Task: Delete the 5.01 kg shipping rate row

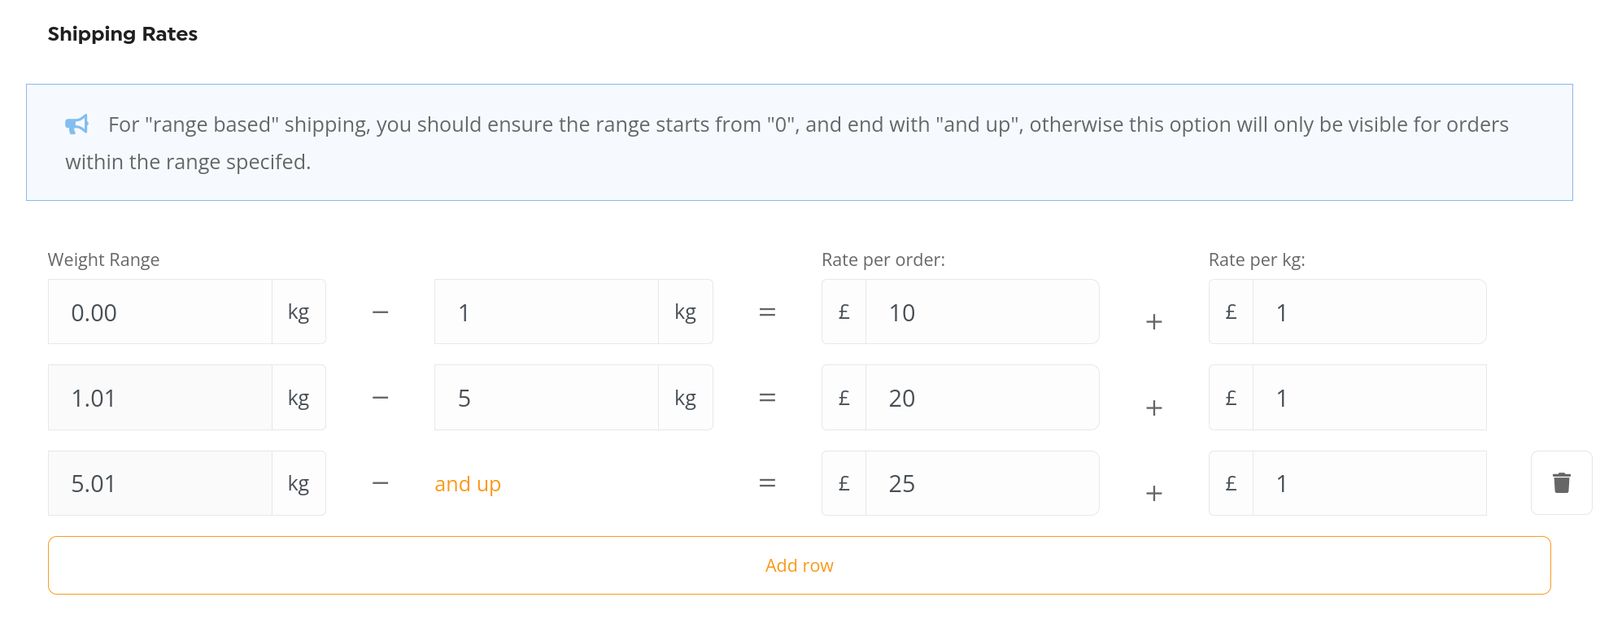Action: 1561,483
